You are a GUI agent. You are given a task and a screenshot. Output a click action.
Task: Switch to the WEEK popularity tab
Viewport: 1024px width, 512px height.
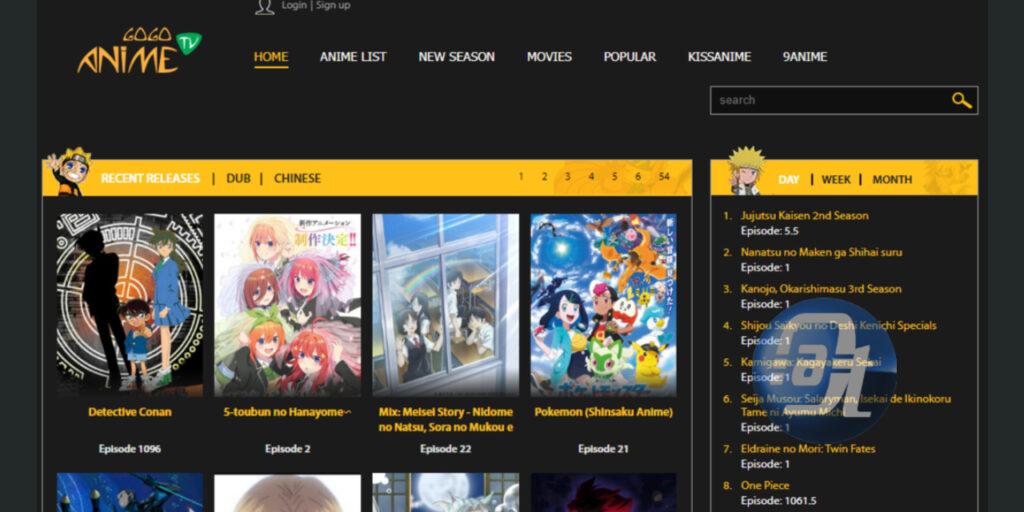point(836,180)
